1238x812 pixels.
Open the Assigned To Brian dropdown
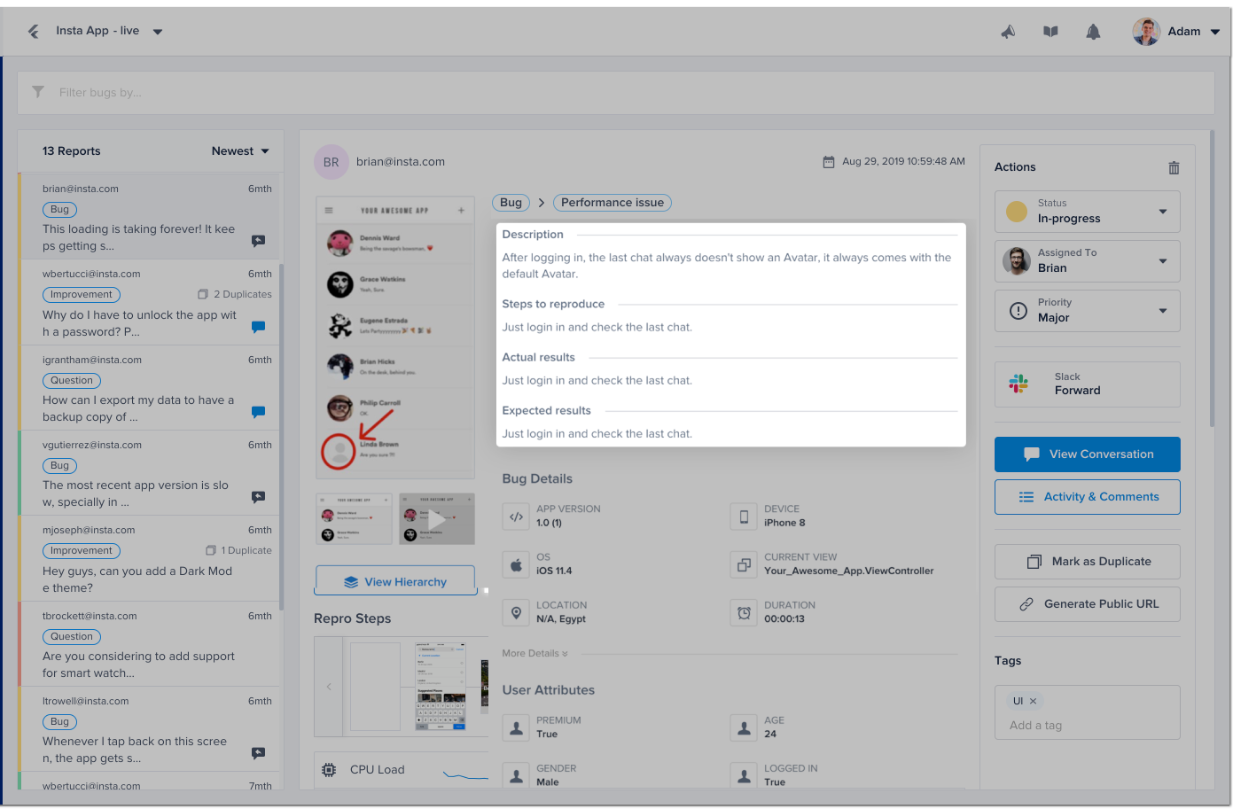pyautogui.click(x=1087, y=261)
